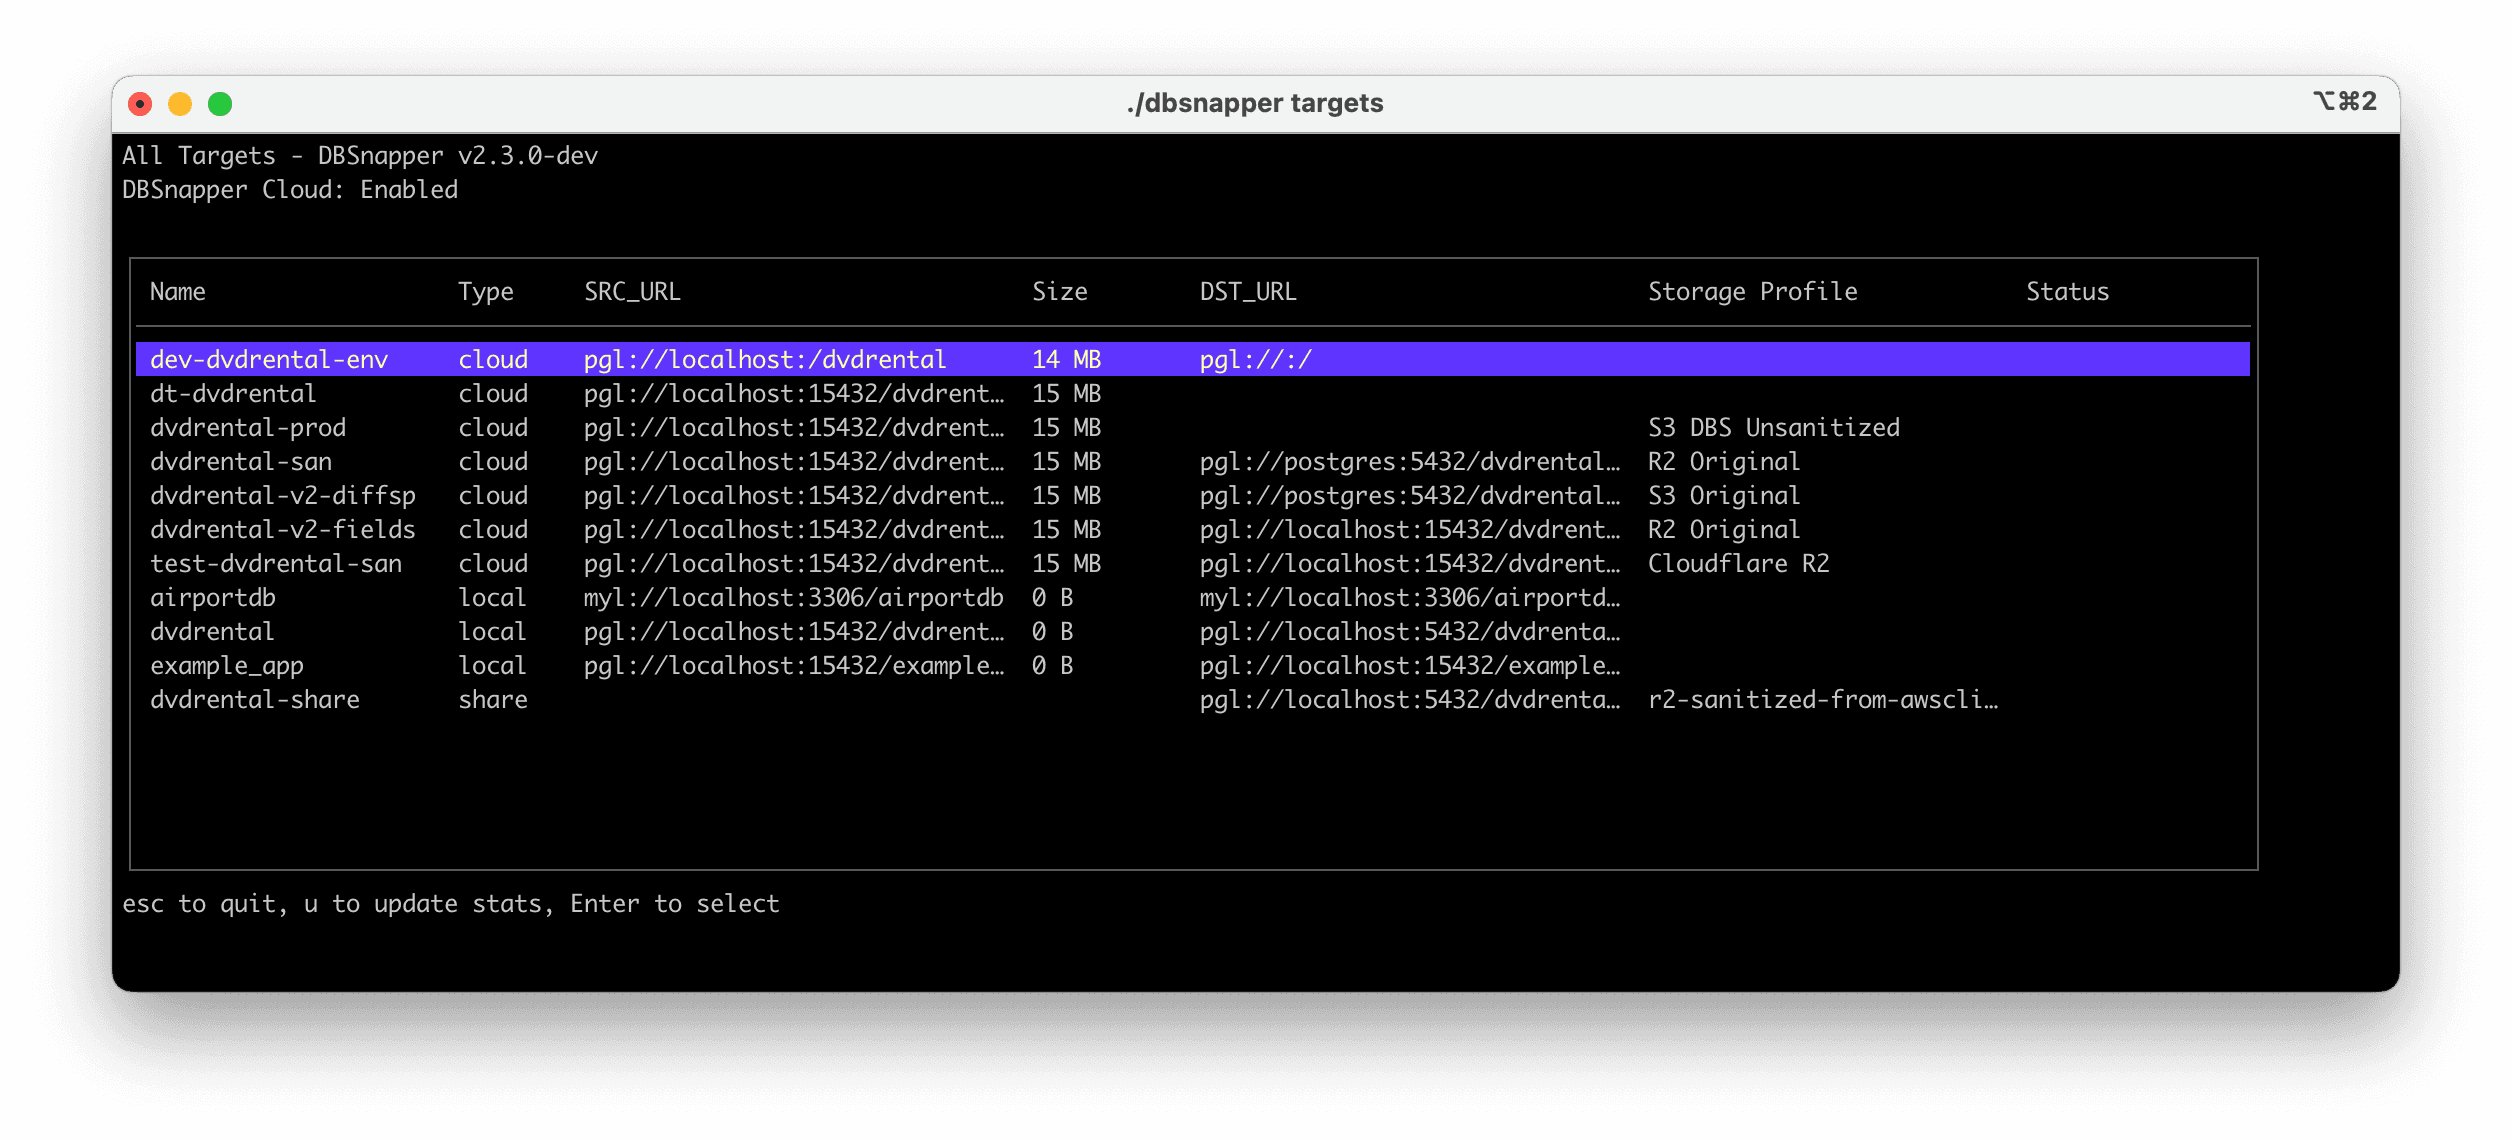Select the highlighted dev-dvdrental-env row
The image size is (2512, 1140).
click(x=271, y=359)
